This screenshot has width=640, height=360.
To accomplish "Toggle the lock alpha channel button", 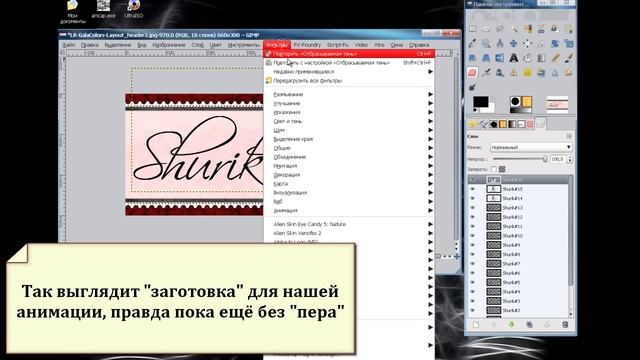I will (502, 169).
